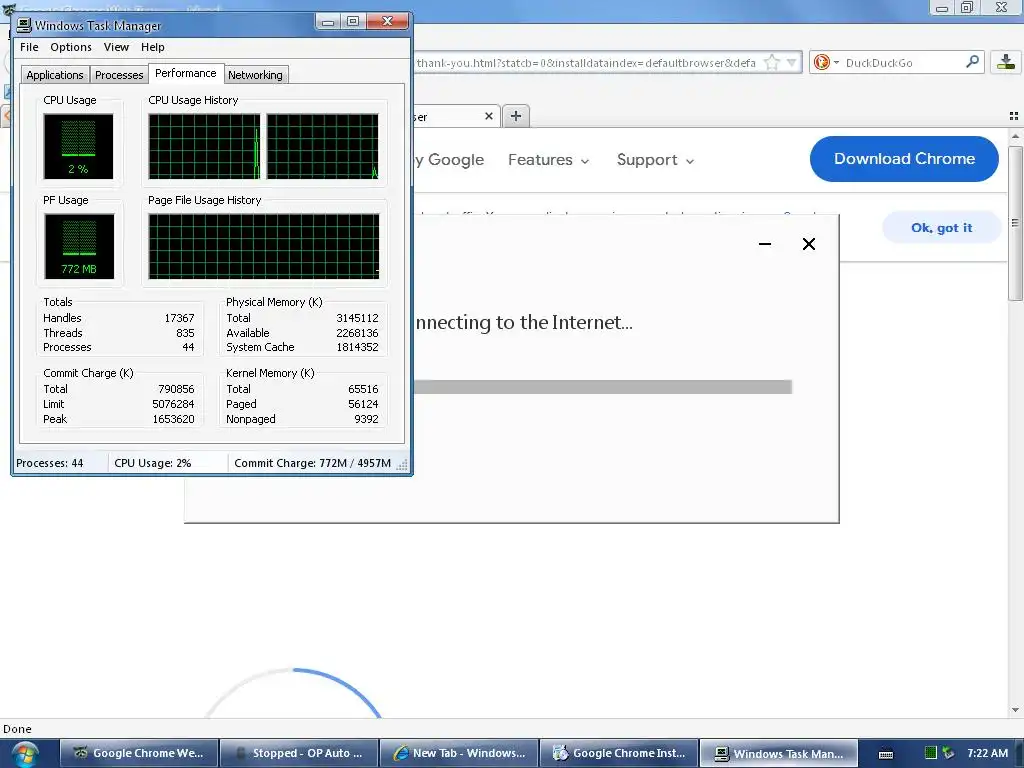1024x768 pixels.
Task: Switch to the Processes tab
Action: pyautogui.click(x=119, y=75)
